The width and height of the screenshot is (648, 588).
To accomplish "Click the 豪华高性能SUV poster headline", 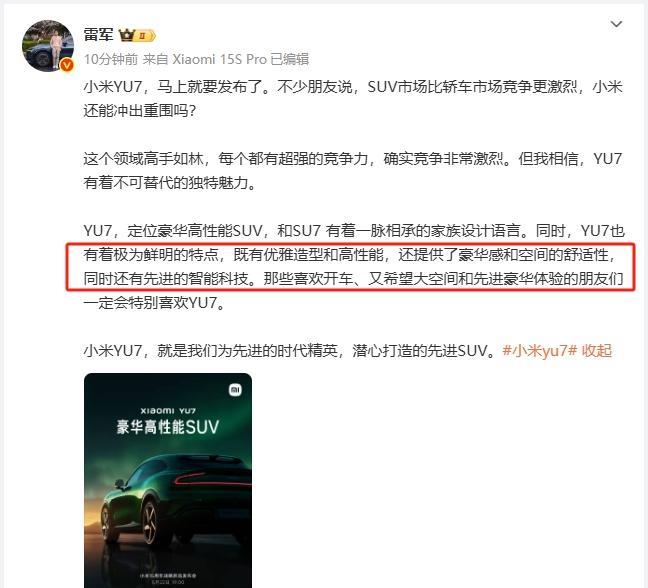I will [167, 427].
